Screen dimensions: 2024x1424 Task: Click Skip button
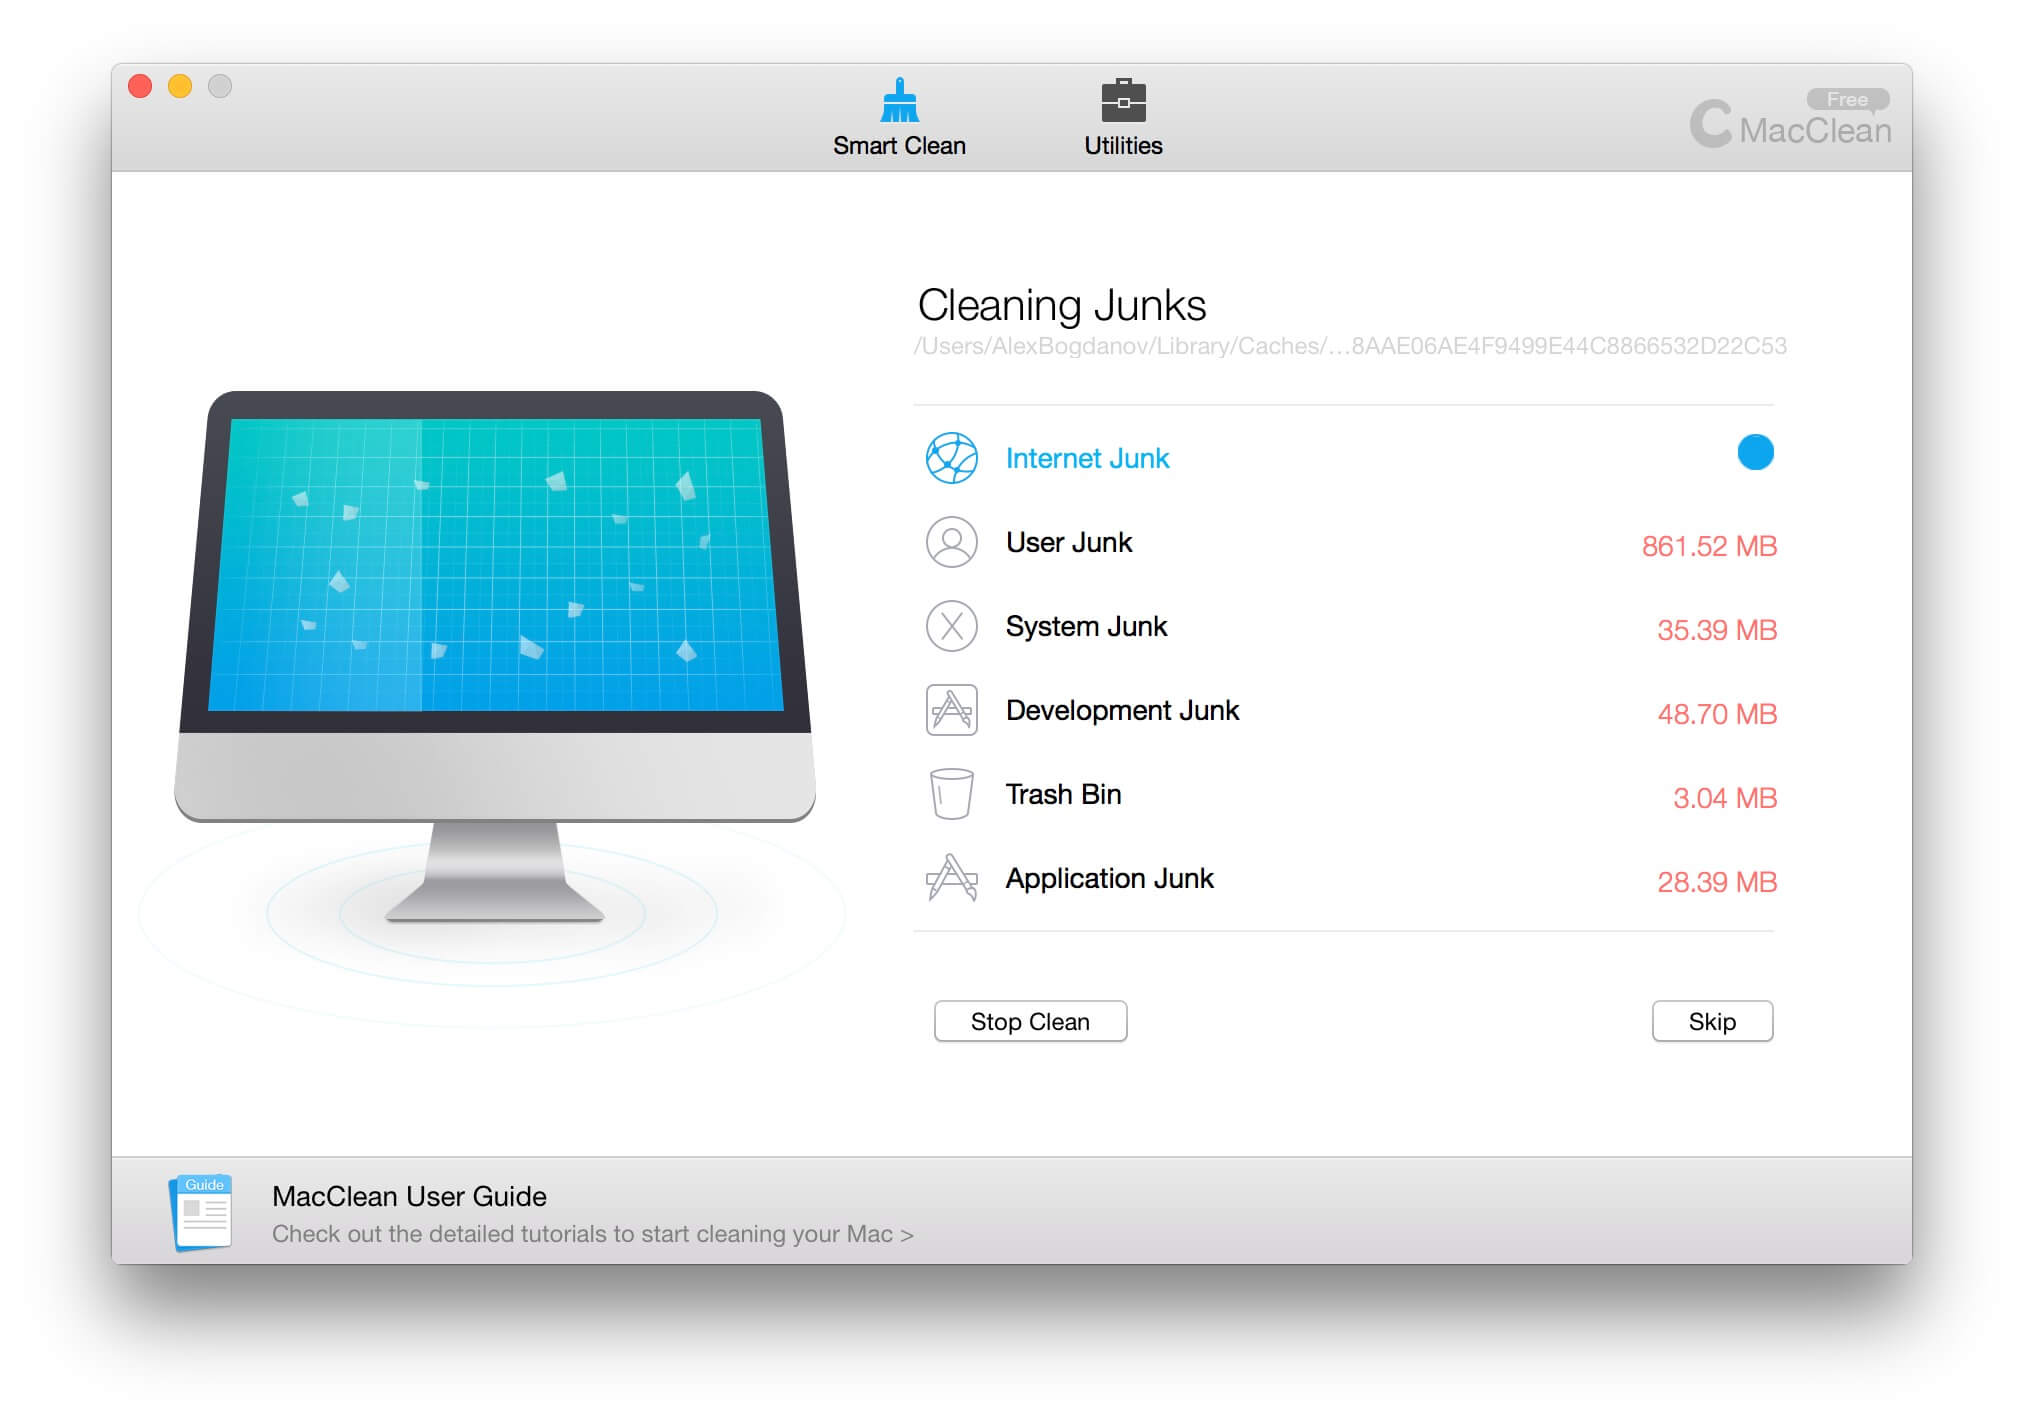[x=1713, y=1022]
